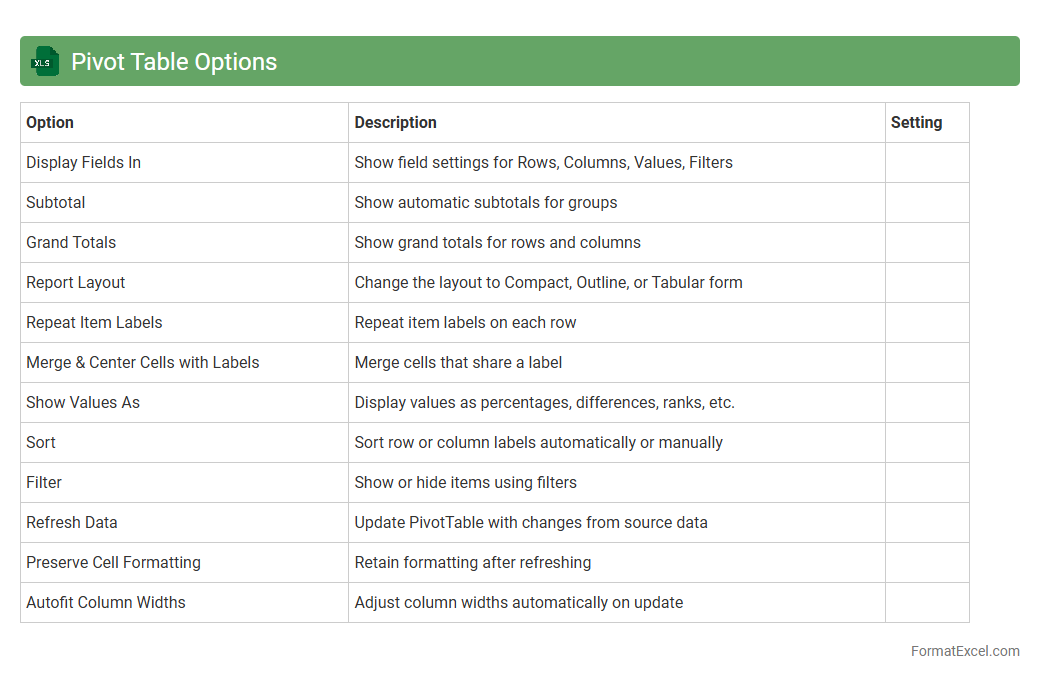This screenshot has width=1040, height=680.
Task: Click the Setting cell for Grand Totals
Action: (926, 242)
